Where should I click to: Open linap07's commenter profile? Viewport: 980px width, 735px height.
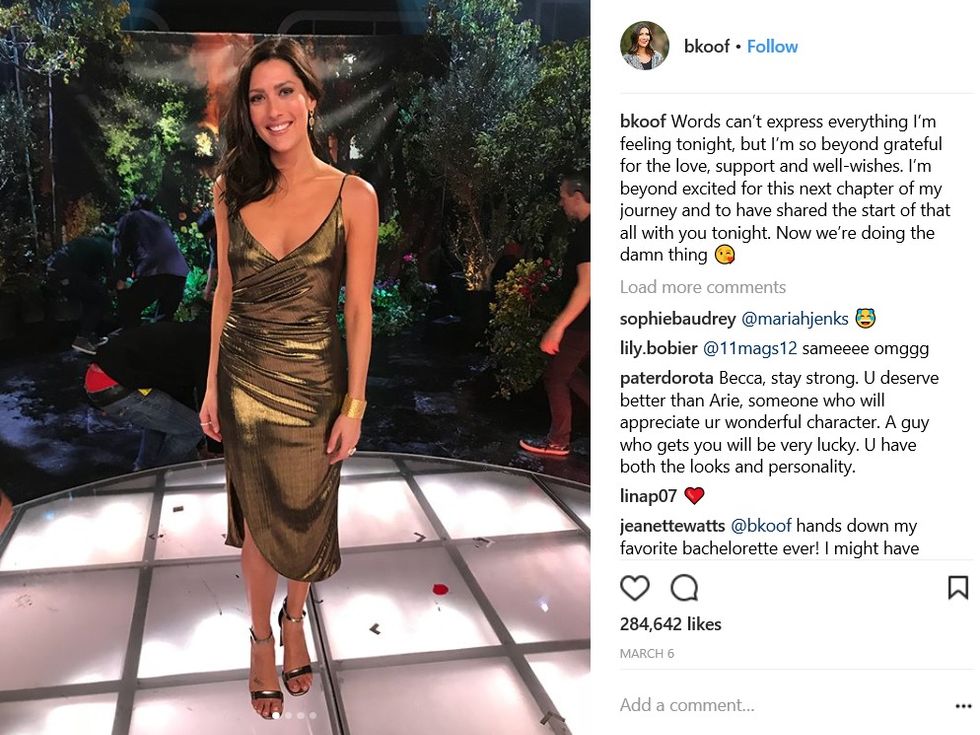[x=648, y=496]
